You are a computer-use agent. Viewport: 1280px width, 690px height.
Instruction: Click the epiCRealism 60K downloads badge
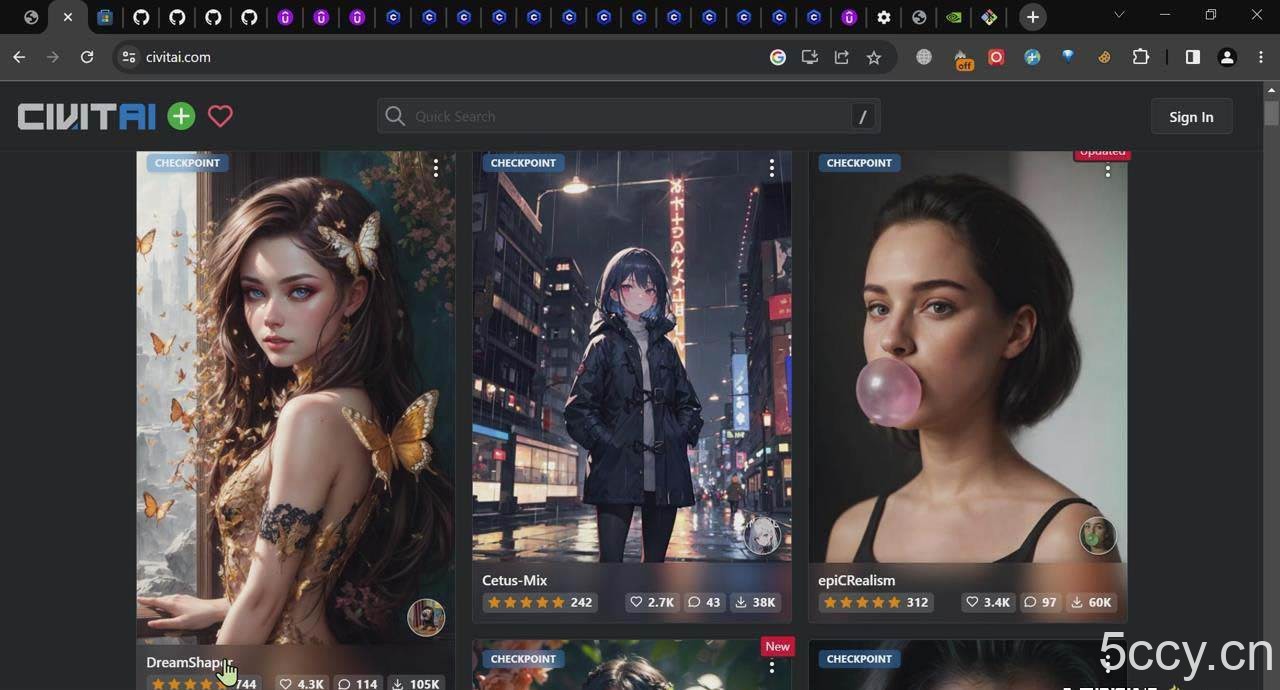(x=1091, y=602)
